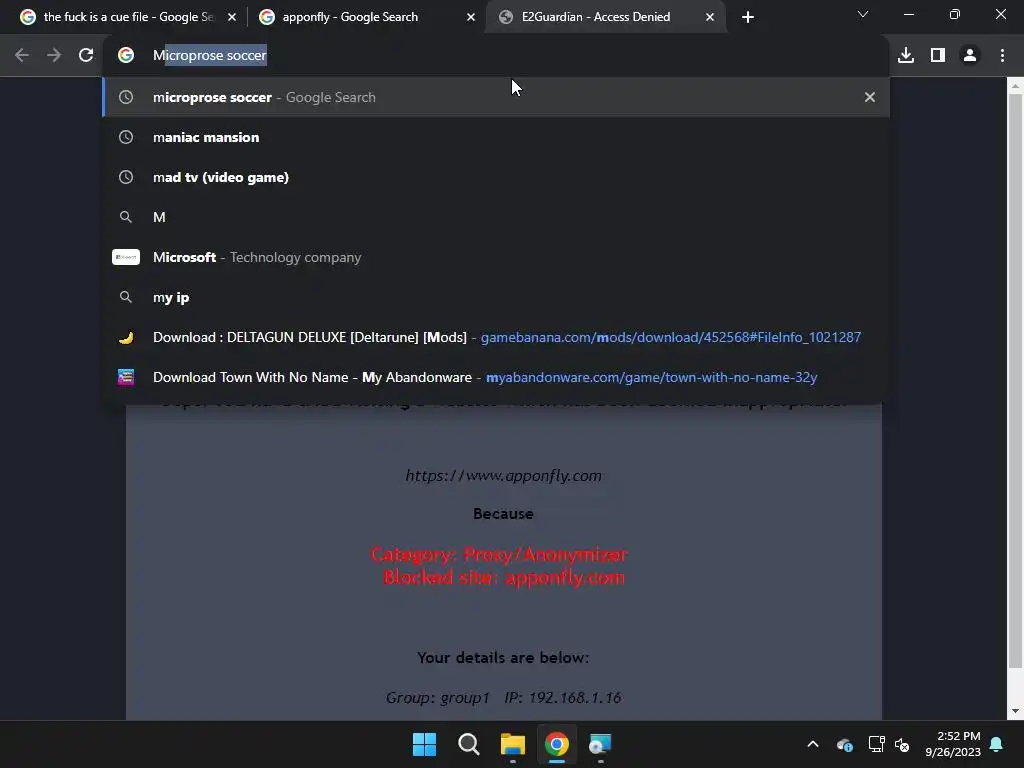
Task: Expand the tab search chevron
Action: pyautogui.click(x=863, y=14)
